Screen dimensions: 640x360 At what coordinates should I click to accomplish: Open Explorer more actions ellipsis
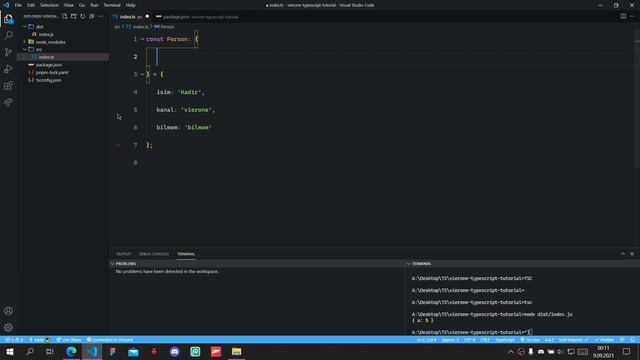pos(101,16)
